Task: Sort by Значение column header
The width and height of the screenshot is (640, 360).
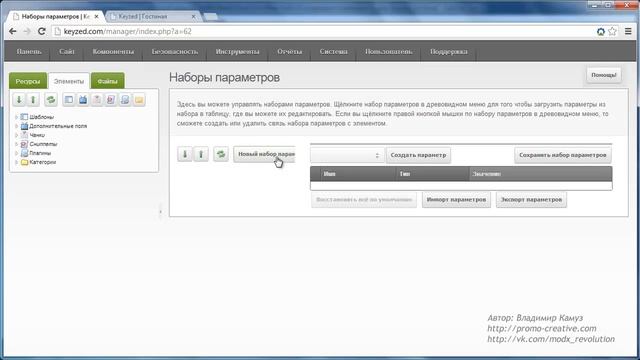Action: tap(540, 174)
